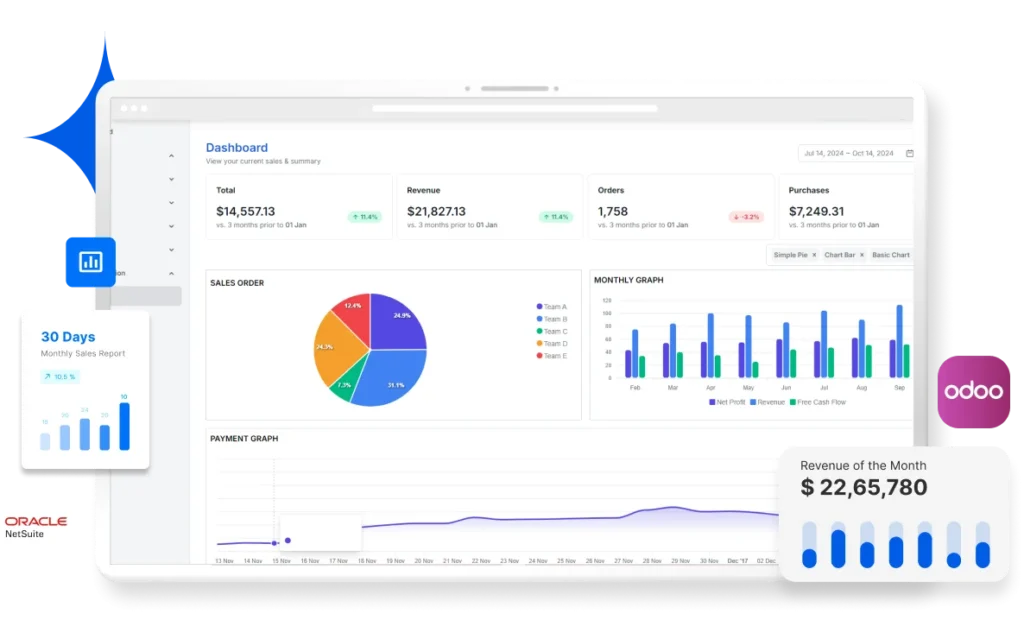This screenshot has width=1024, height=639.
Task: Click the Oracle NetSuite logo
Action: coord(38,524)
